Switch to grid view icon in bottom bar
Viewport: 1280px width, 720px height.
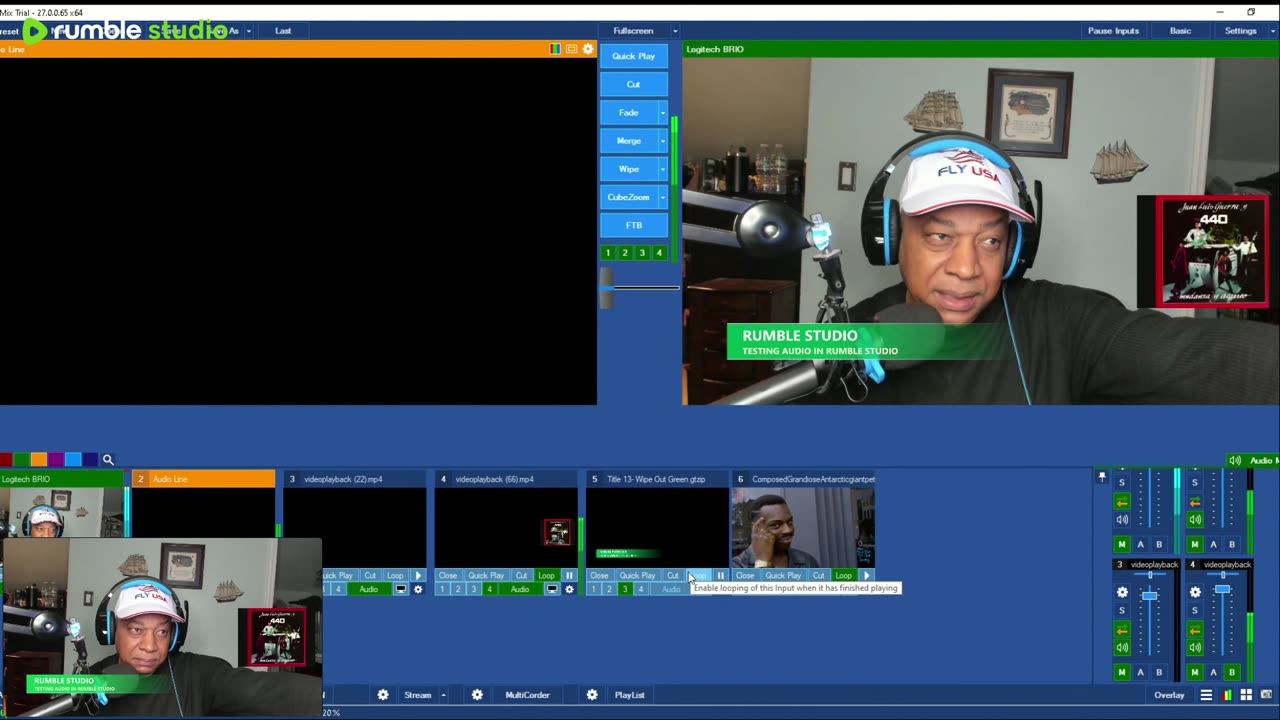(x=1246, y=695)
